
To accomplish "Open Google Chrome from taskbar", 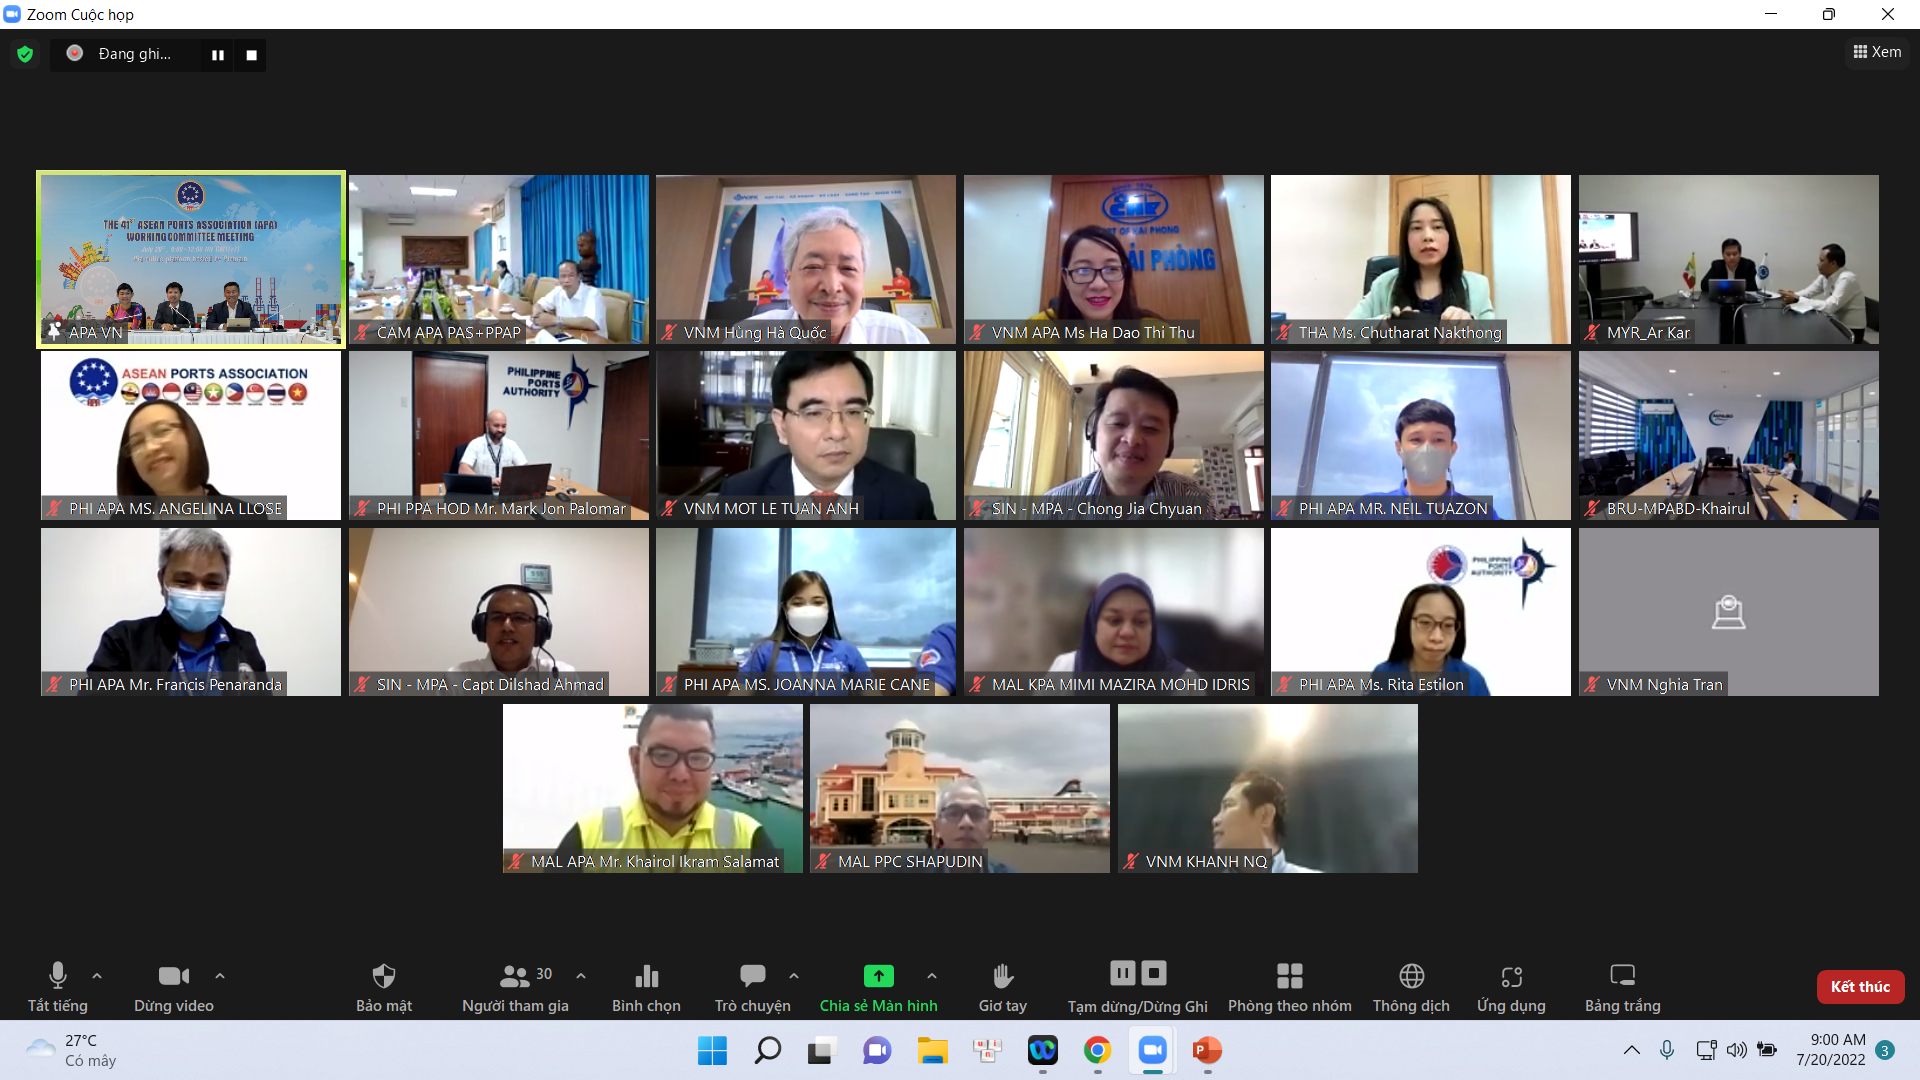I will click(x=1097, y=1050).
